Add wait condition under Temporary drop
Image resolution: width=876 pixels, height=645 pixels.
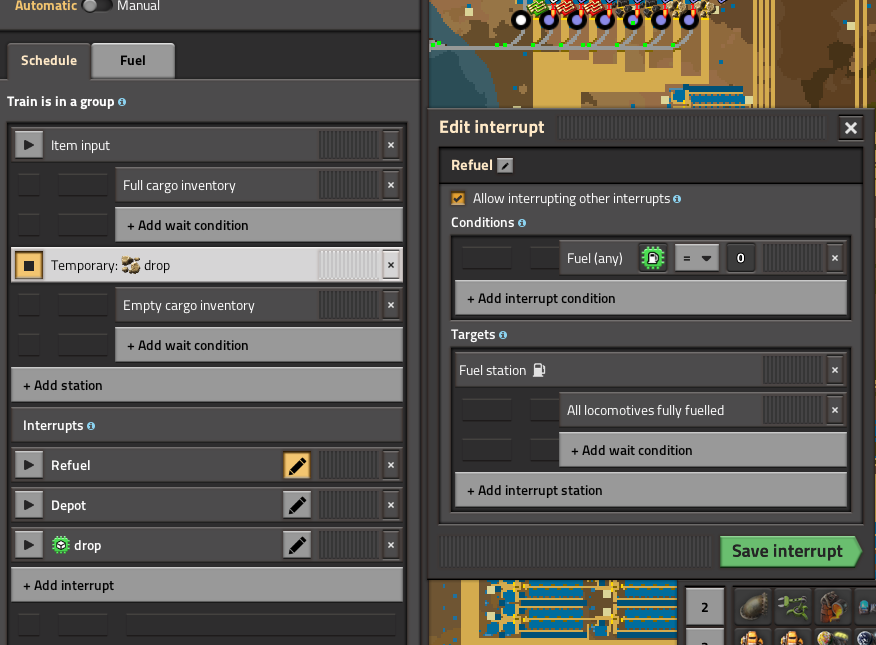(x=259, y=345)
